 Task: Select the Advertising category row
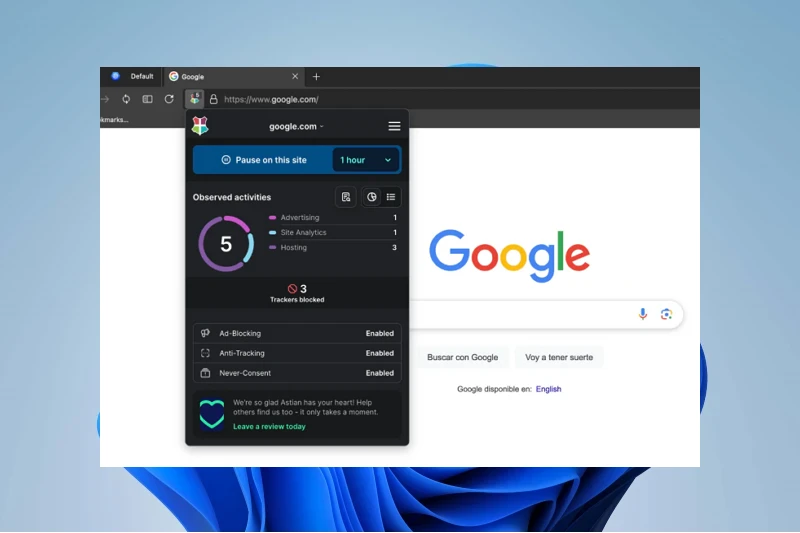(333, 217)
